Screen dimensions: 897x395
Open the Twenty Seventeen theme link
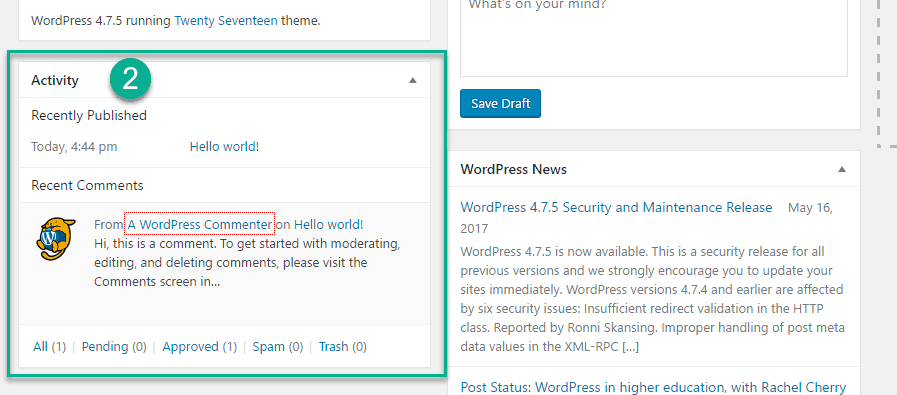click(x=226, y=21)
